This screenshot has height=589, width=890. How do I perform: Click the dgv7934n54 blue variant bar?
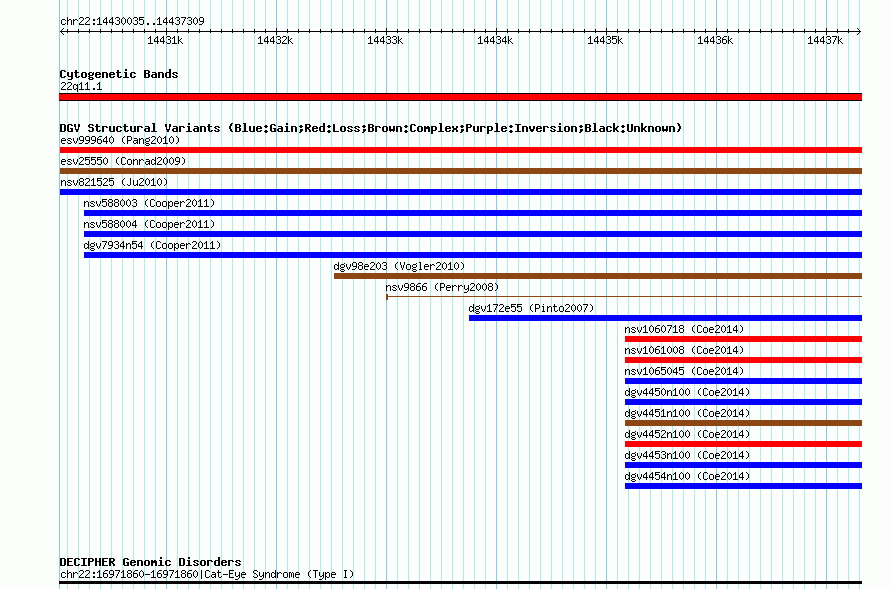pos(473,255)
